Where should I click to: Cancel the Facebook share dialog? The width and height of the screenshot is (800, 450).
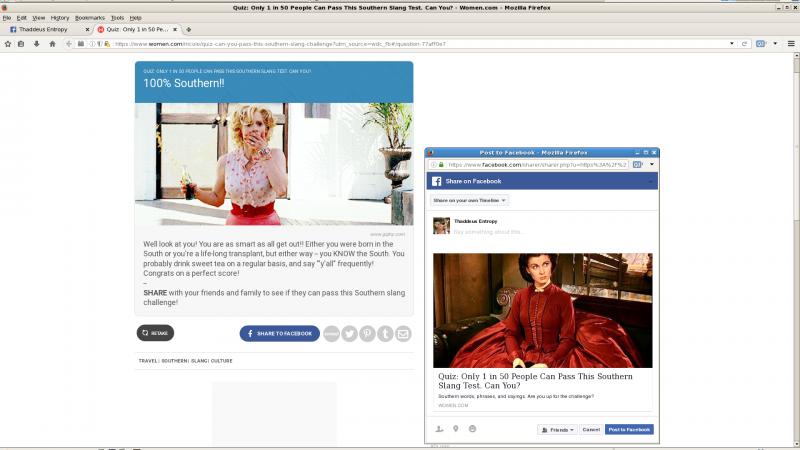coord(591,429)
